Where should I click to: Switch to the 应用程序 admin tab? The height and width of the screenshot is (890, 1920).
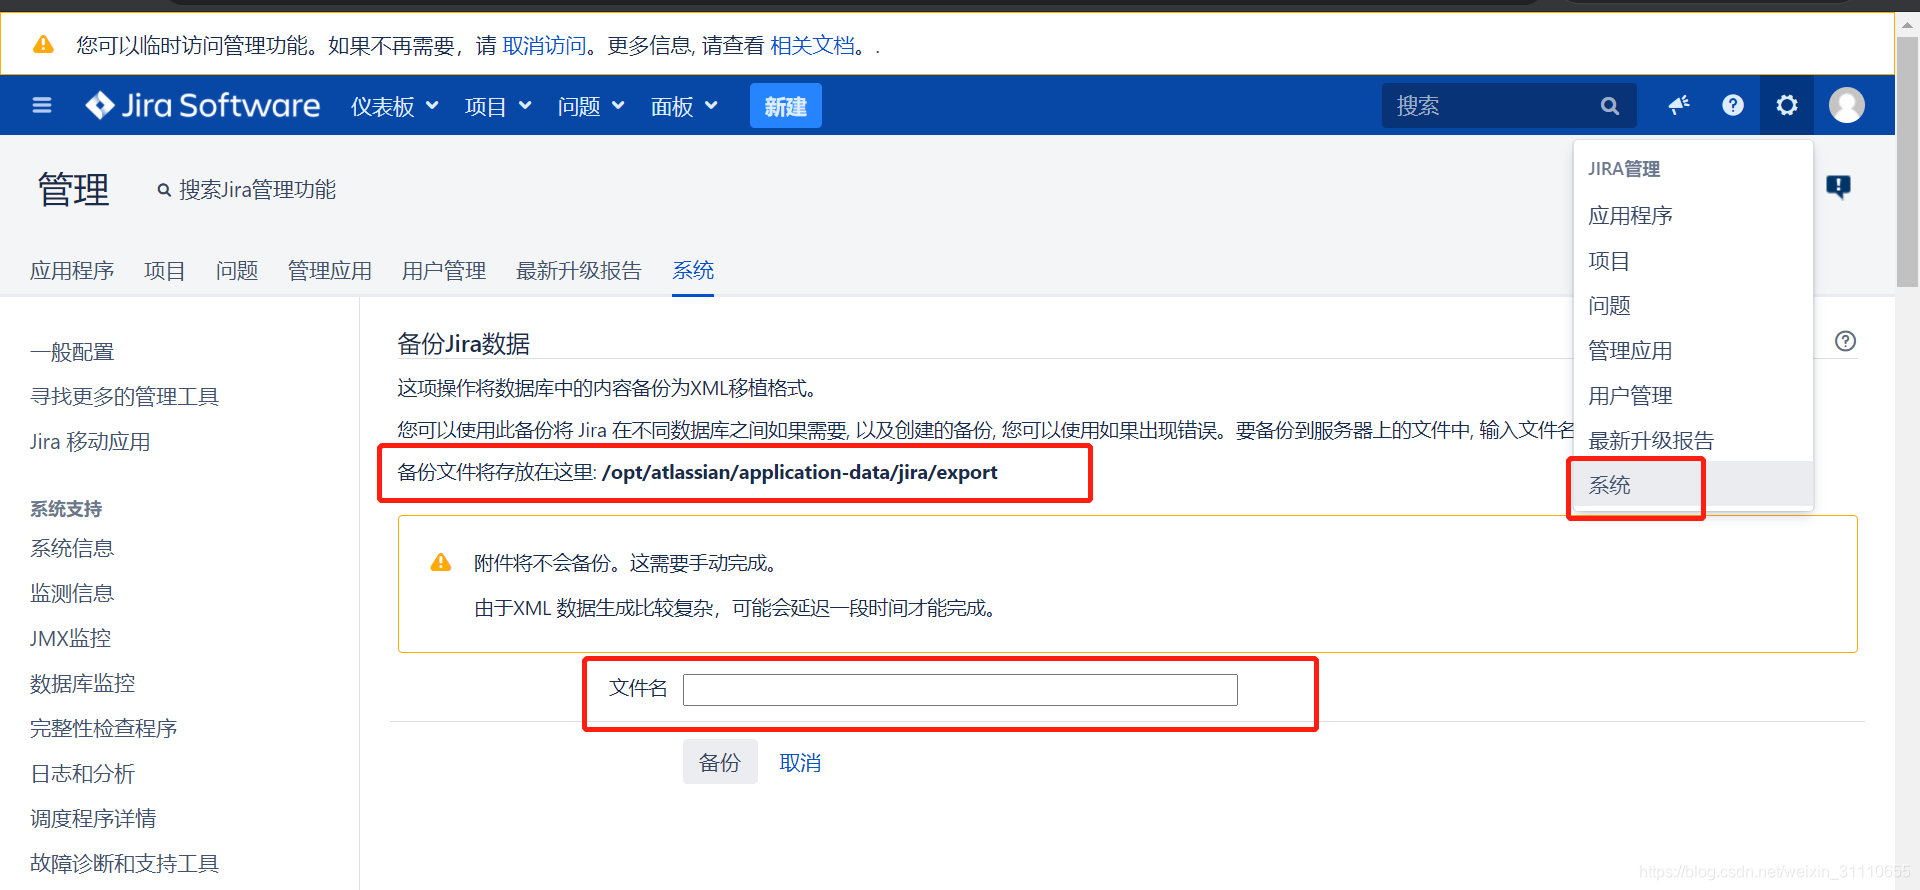(x=72, y=271)
